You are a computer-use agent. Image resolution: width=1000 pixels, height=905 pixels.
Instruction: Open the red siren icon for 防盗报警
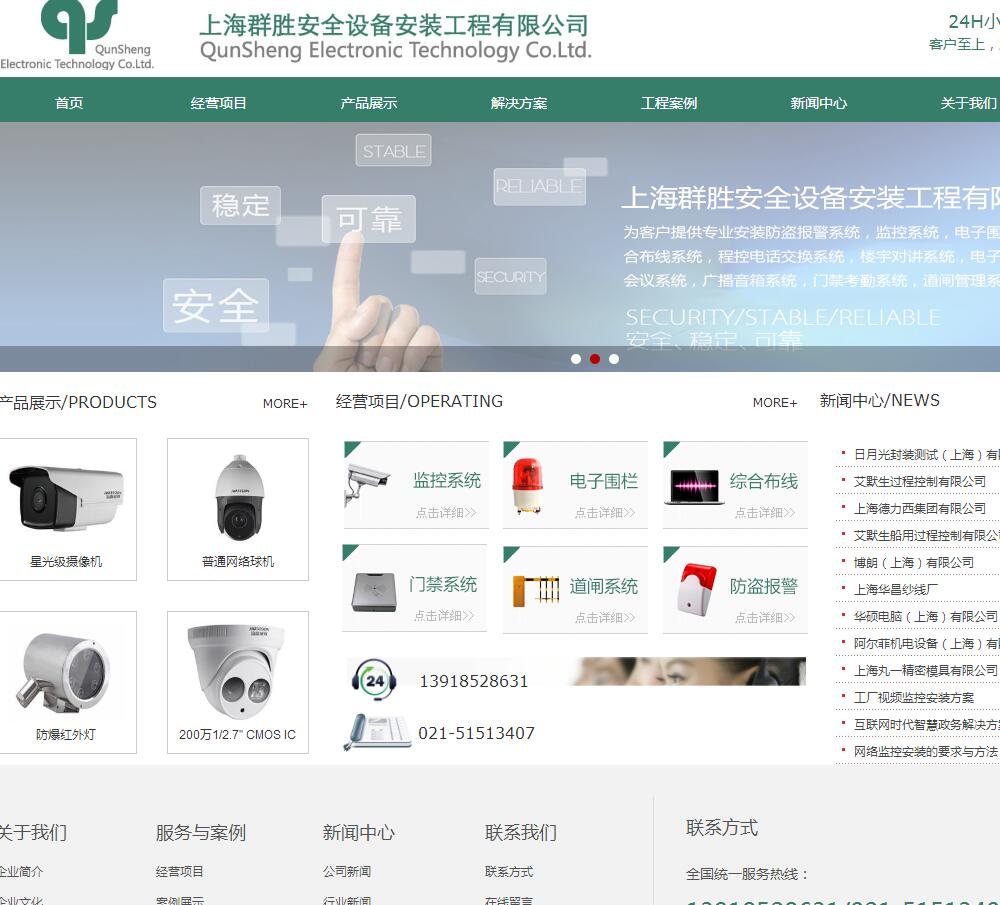[696, 589]
